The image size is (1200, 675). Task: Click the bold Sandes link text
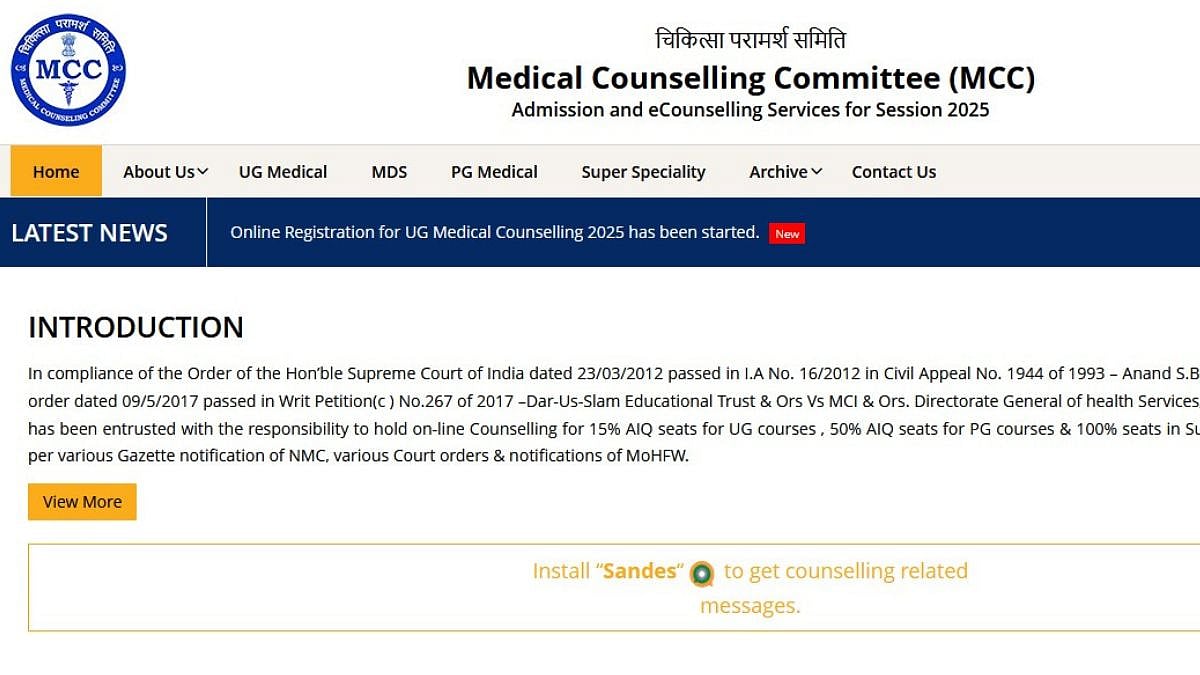pyautogui.click(x=639, y=571)
